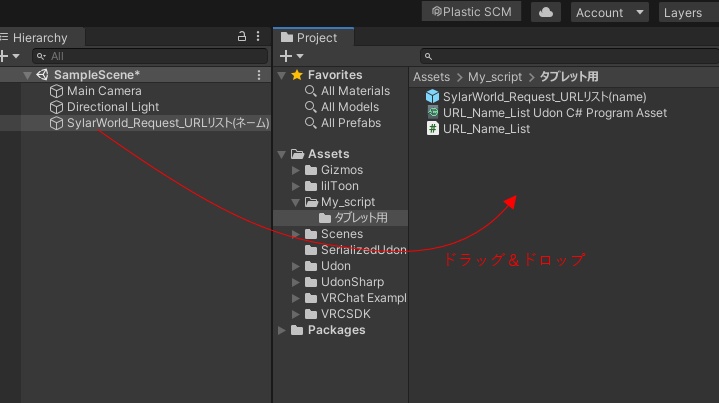The image size is (719, 403).
Task: Click the Project panel search field
Action: pyautogui.click(x=565, y=57)
